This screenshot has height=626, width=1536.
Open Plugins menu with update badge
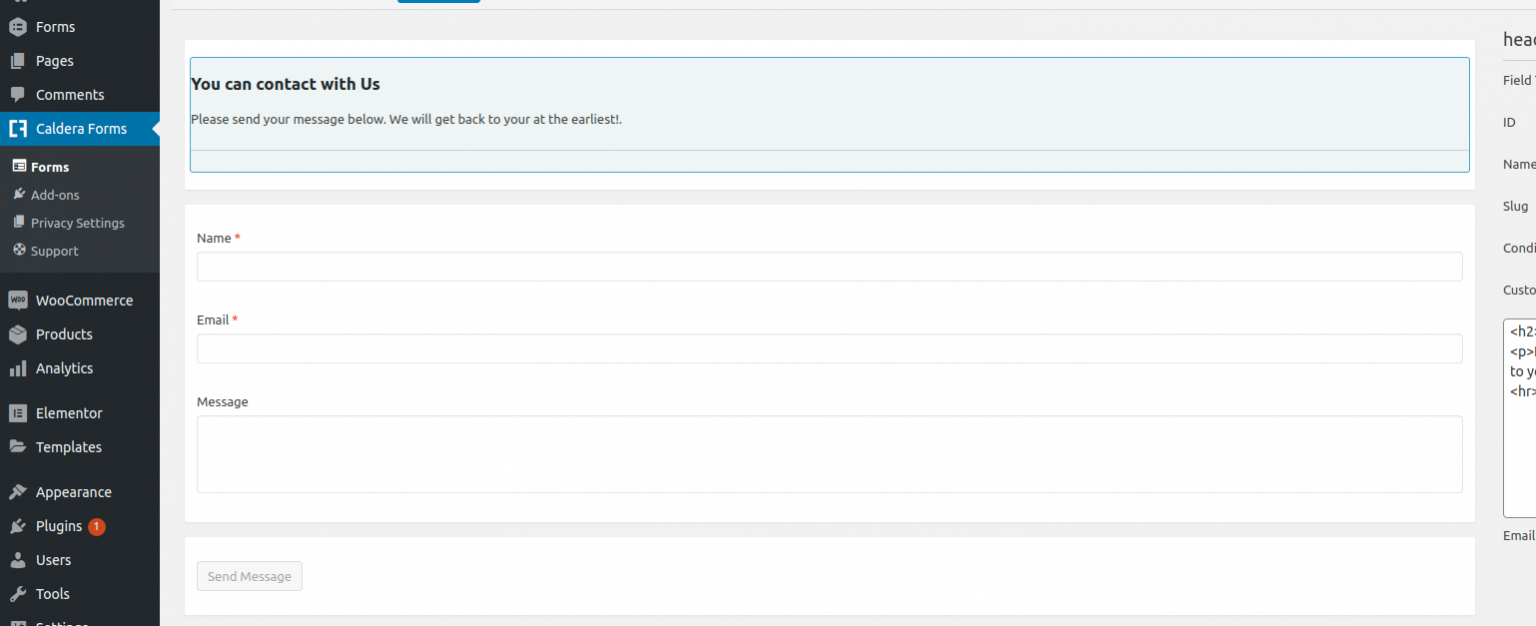click(59, 526)
